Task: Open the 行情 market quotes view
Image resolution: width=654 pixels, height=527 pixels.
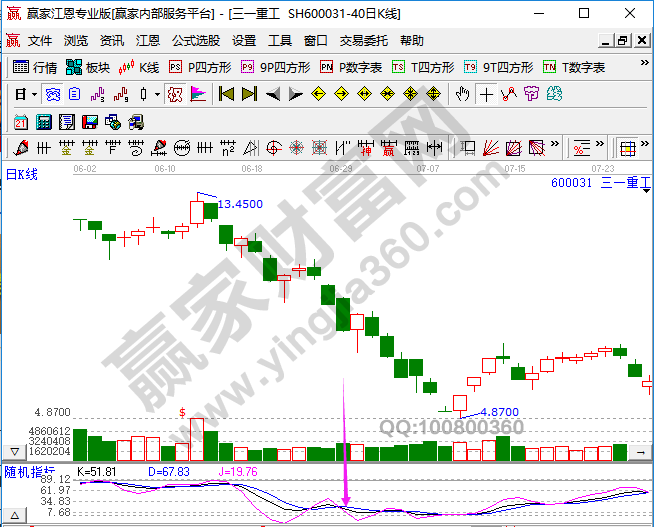Action: (35, 68)
